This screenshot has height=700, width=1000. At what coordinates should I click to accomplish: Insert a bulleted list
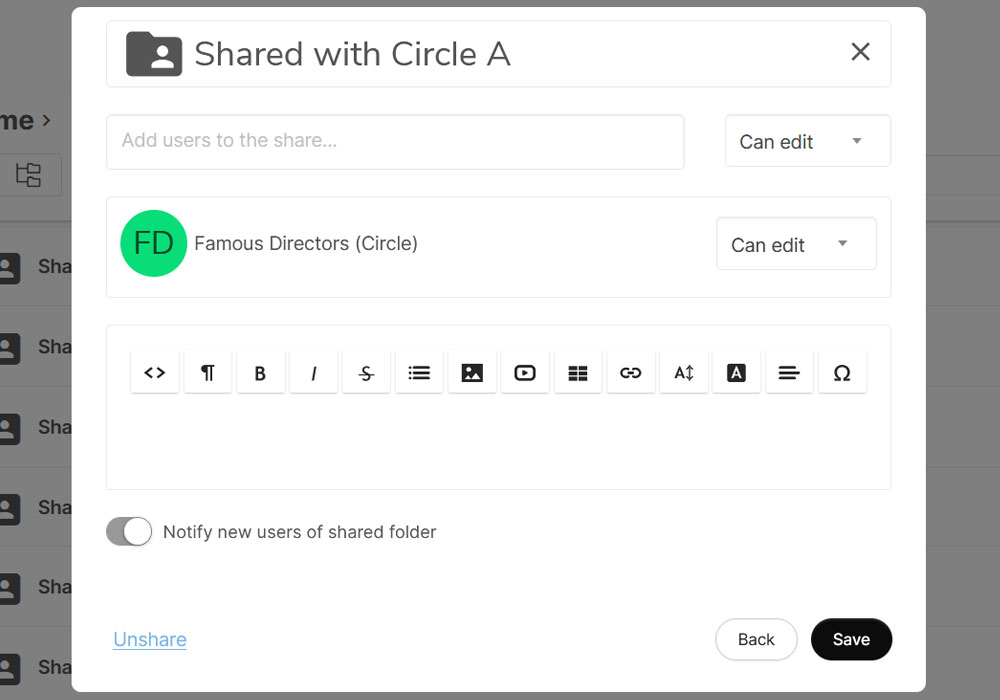pos(419,373)
